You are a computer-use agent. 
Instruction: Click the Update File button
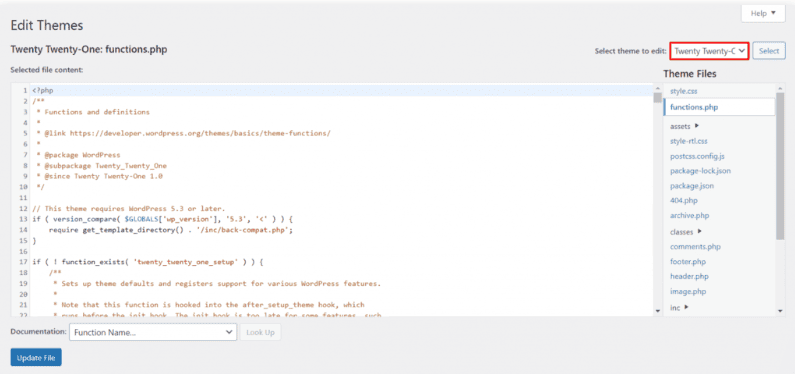pos(36,358)
